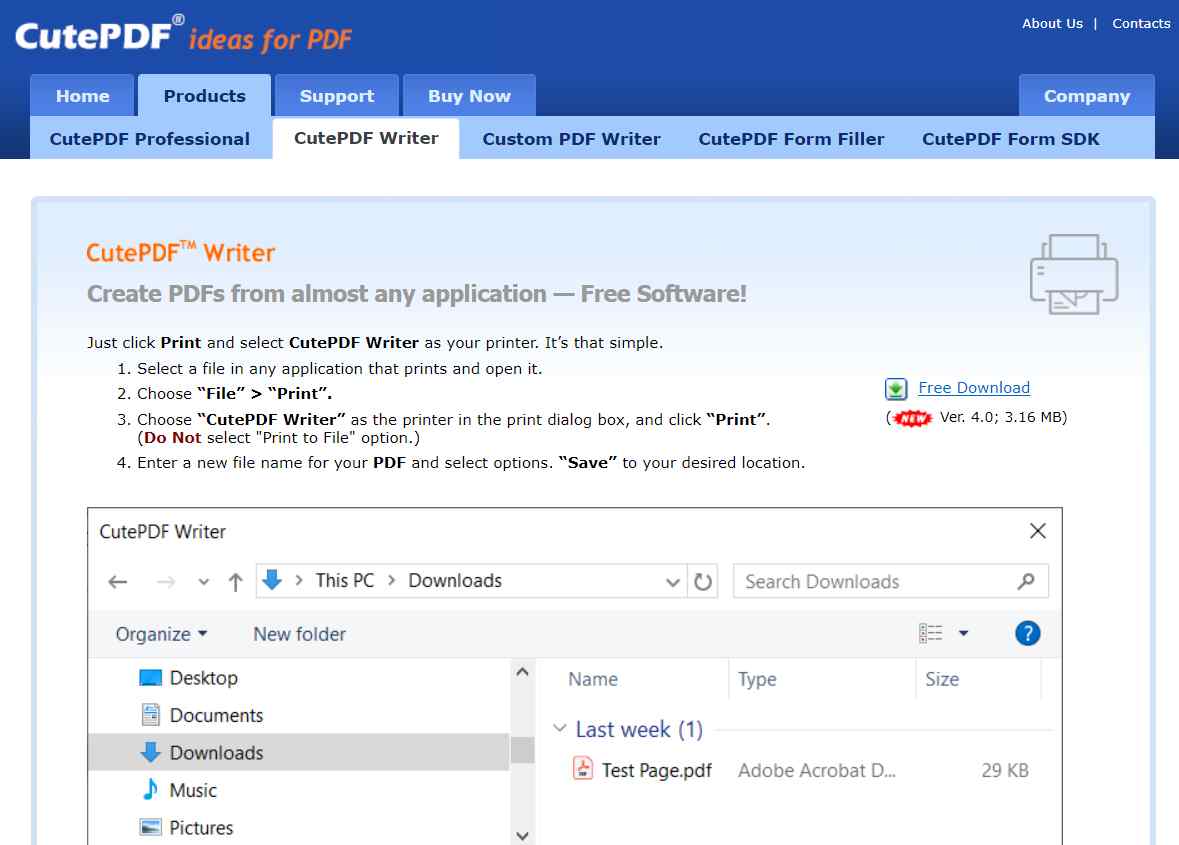Image resolution: width=1179 pixels, height=845 pixels.
Task: Switch to the CutePDF Professional tab
Action: 149,139
